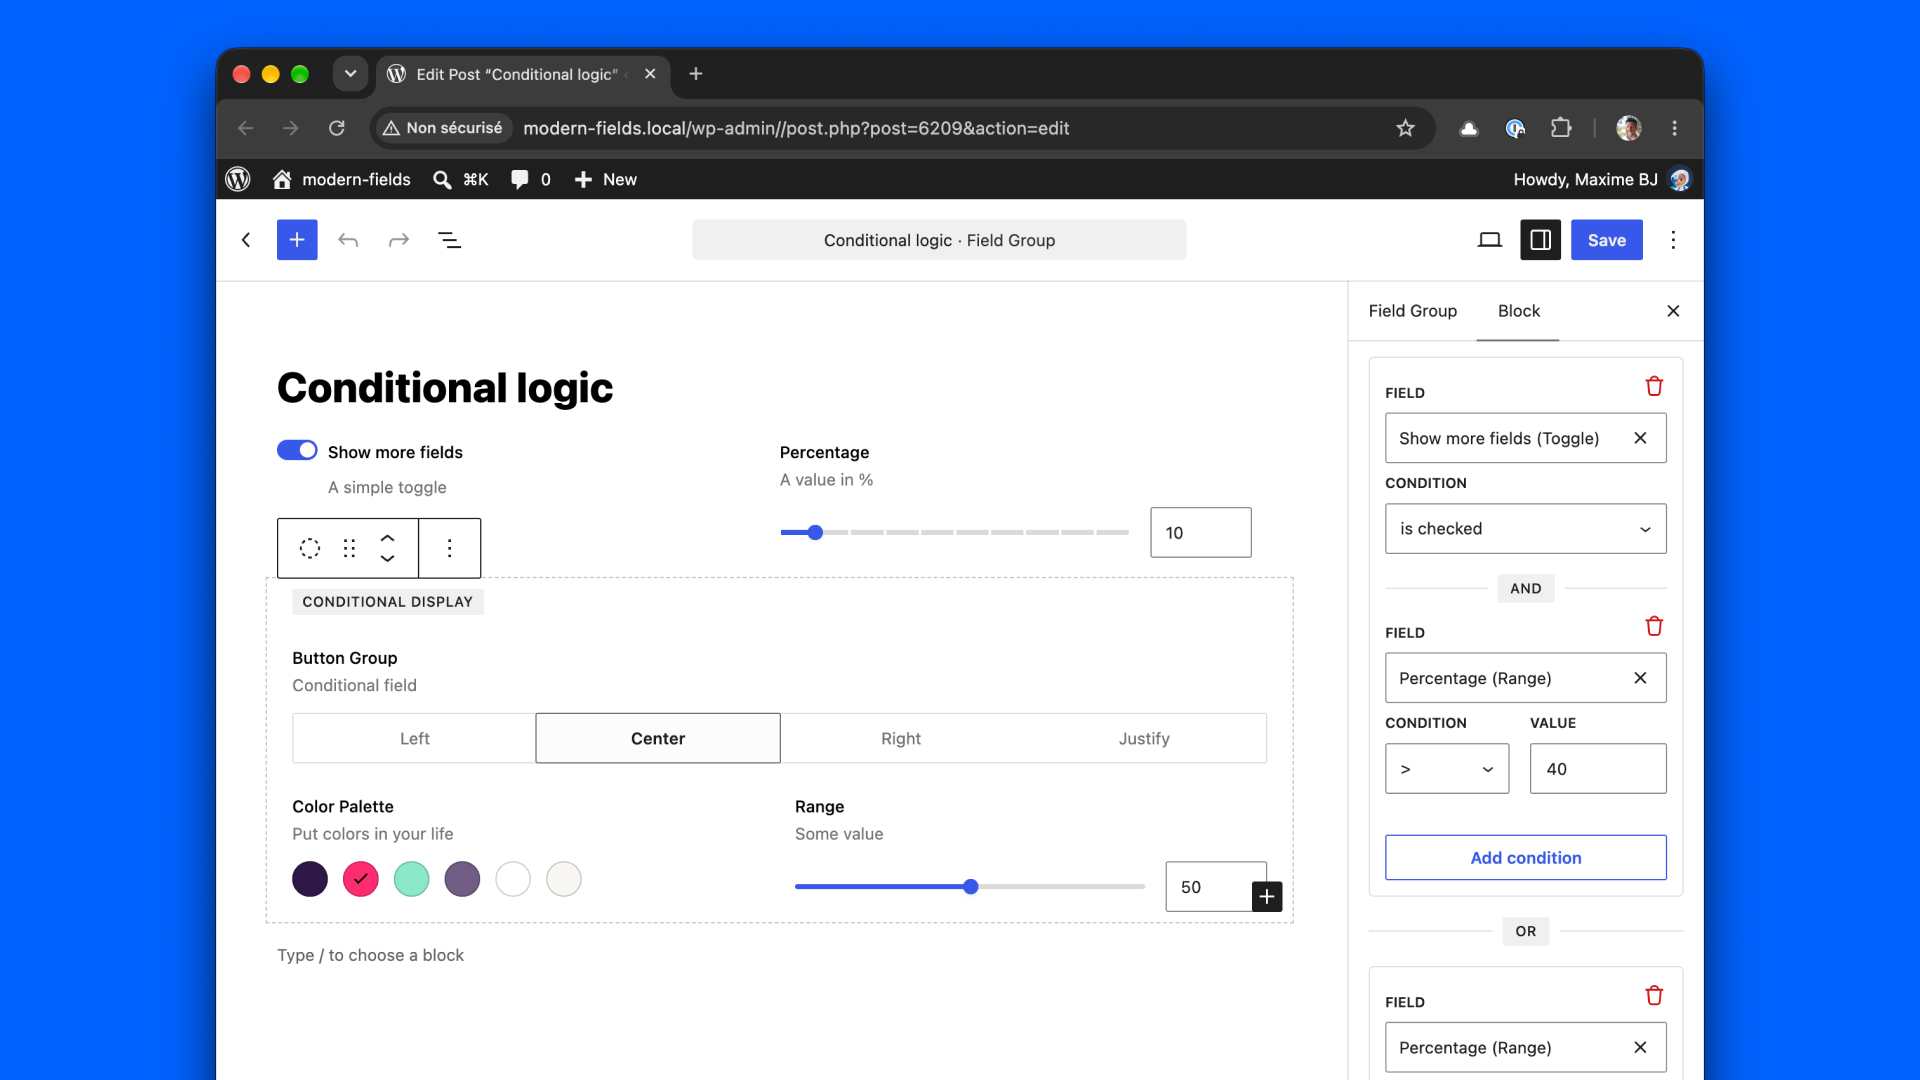Open the block toolbar options menu
This screenshot has height=1080, width=1920.
(450, 548)
